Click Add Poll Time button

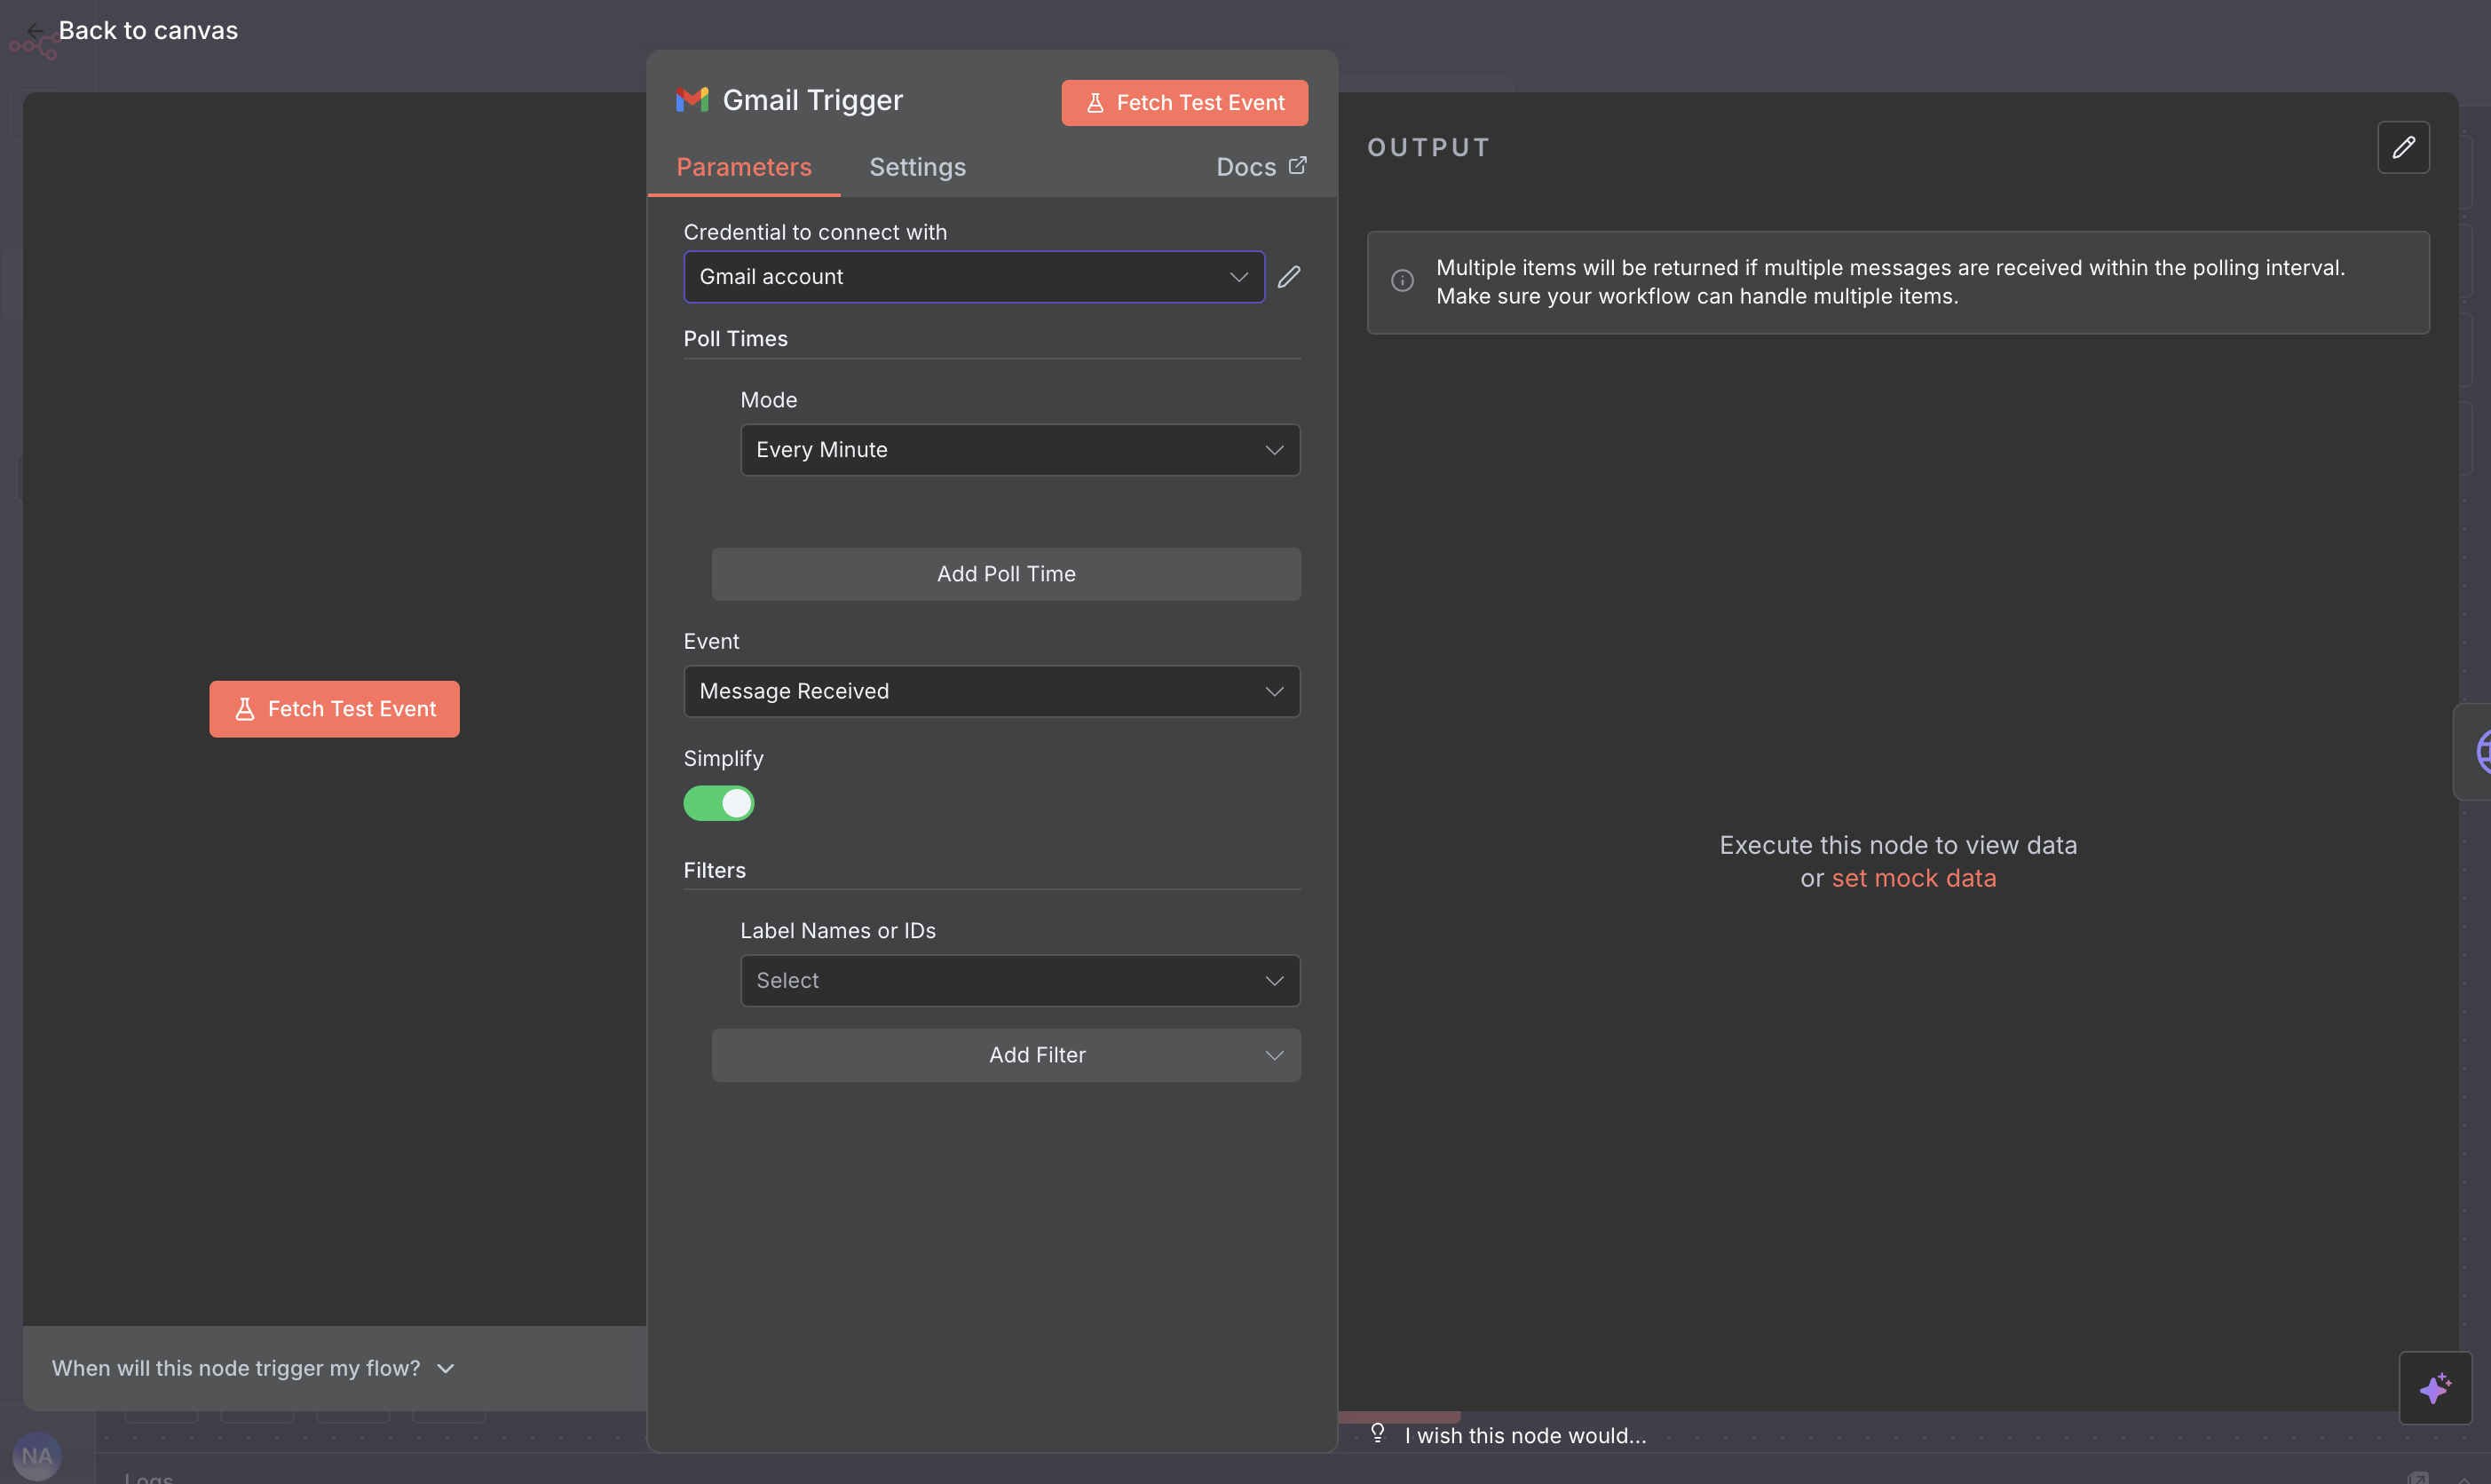[1006, 574]
